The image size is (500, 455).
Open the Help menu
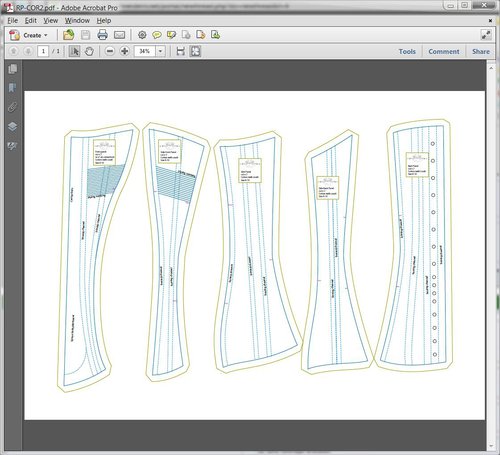(x=104, y=20)
